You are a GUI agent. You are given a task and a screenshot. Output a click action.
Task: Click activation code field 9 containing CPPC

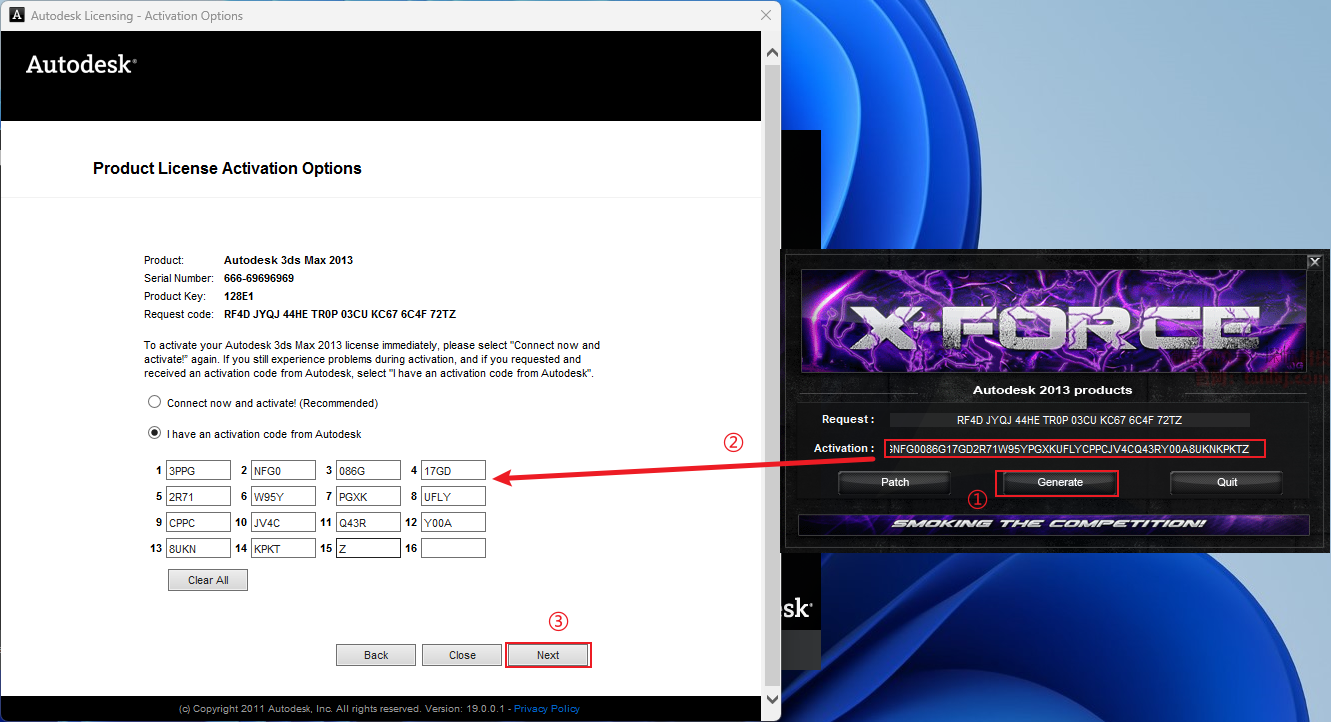coord(198,522)
